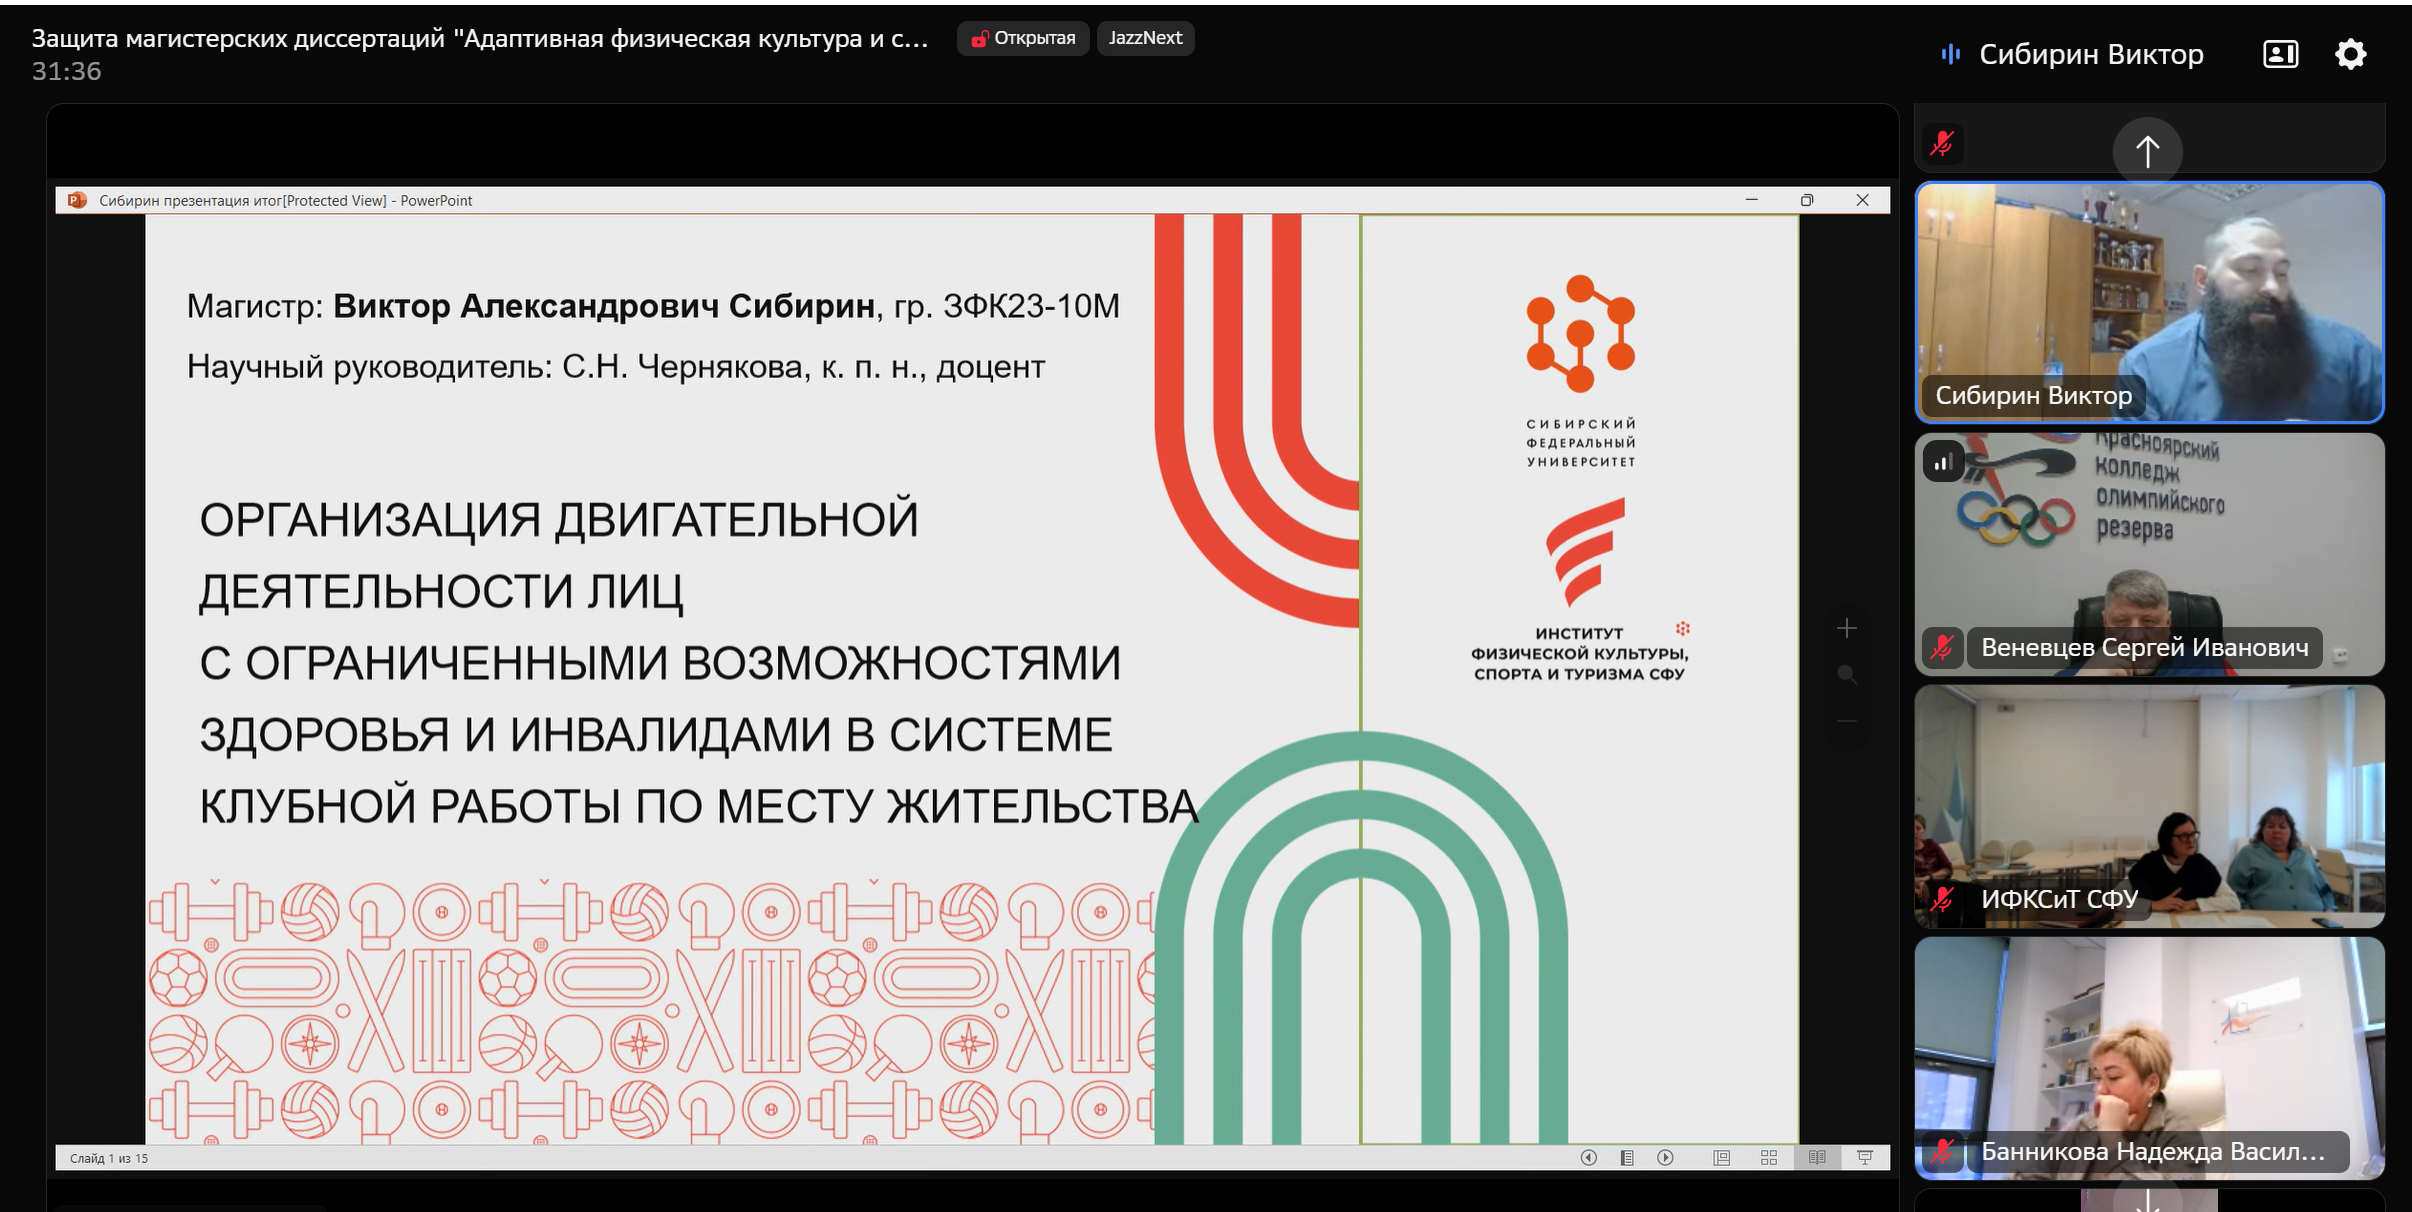Click Веневцев Сергей Иванович muted microphone icon

[x=1942, y=648]
